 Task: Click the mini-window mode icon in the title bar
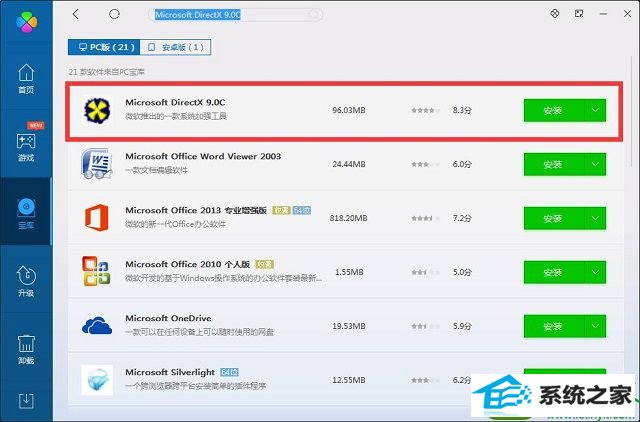coord(579,14)
